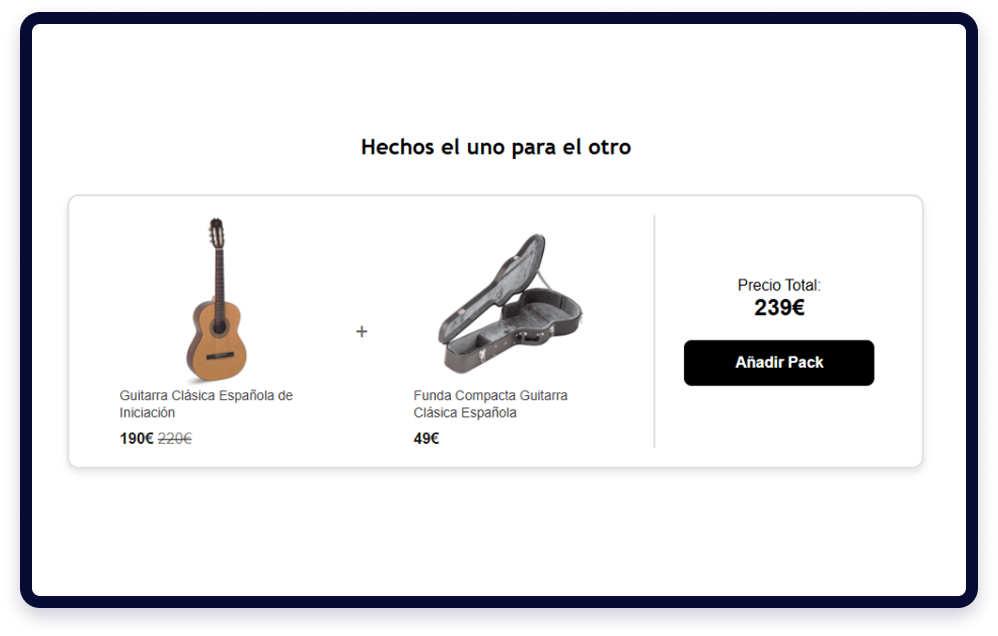The height and width of the screenshot is (636, 998).
Task: Select the 190€ discounted guitar price
Action: 136,439
